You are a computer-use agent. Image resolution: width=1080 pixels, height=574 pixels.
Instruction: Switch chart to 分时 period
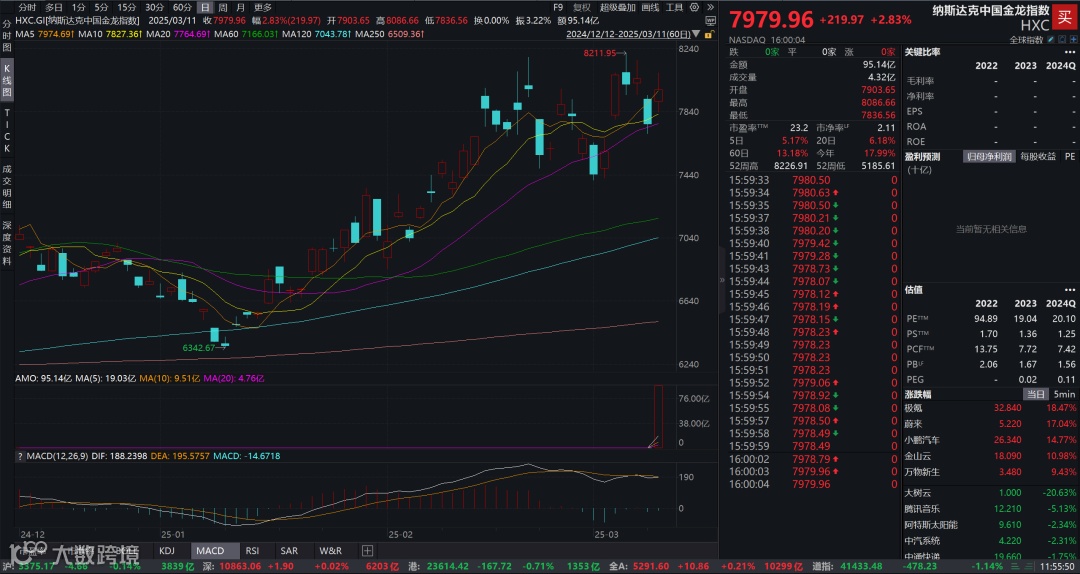point(28,7)
